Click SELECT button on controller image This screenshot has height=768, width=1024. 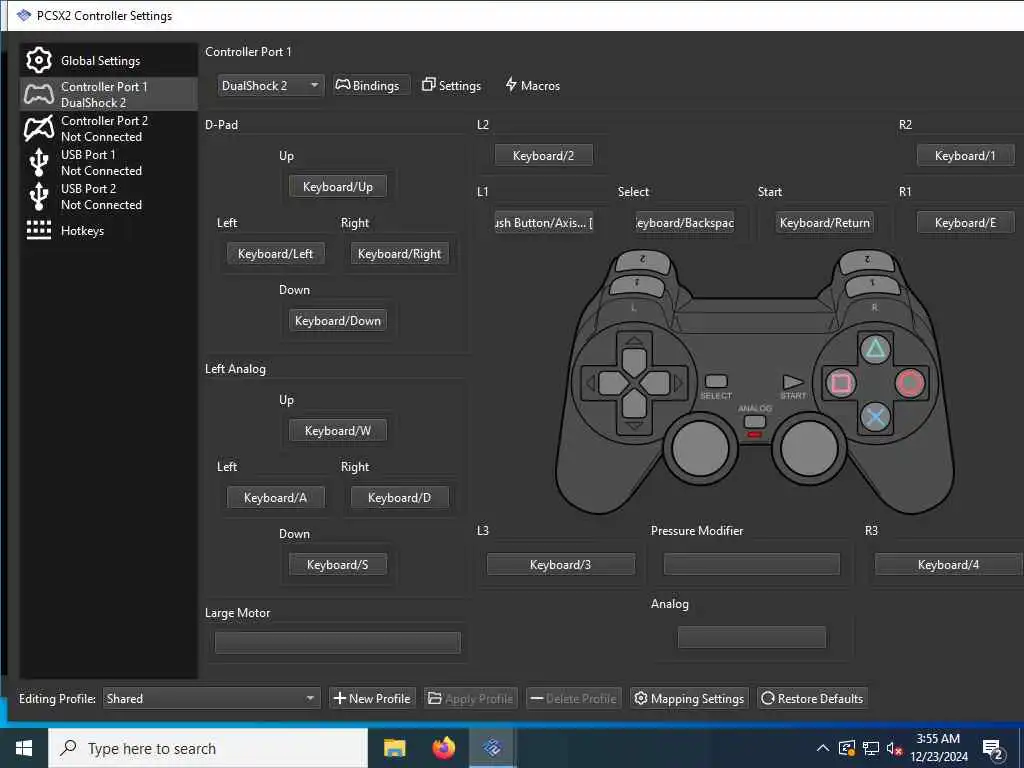(x=716, y=381)
